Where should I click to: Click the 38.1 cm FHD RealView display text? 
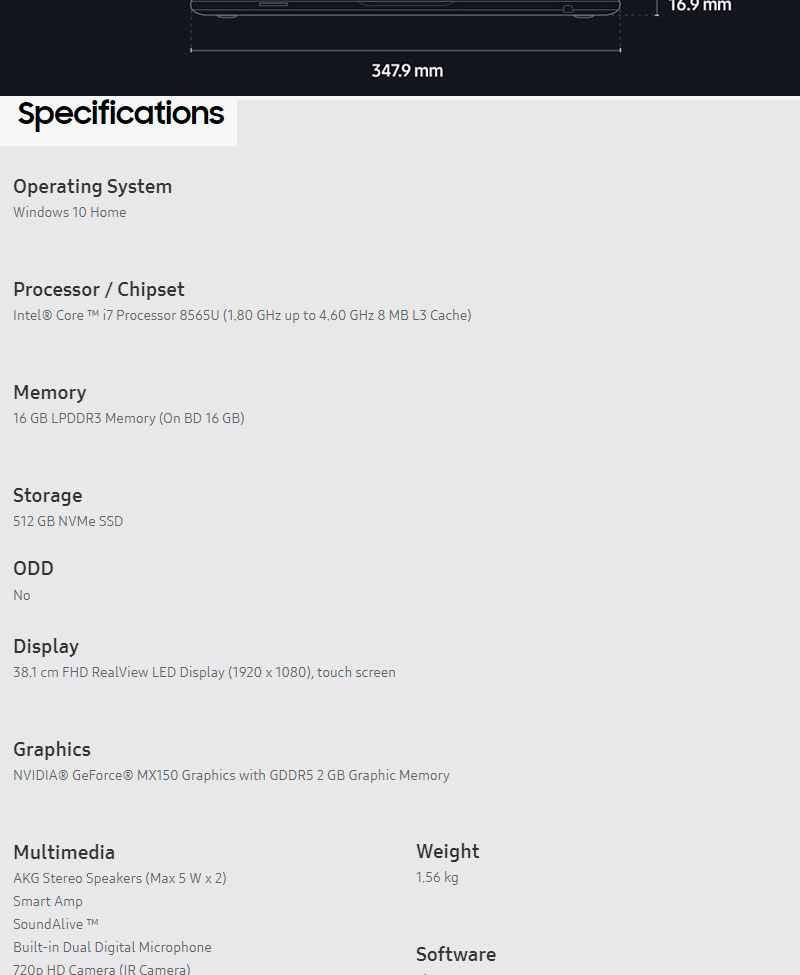(204, 672)
